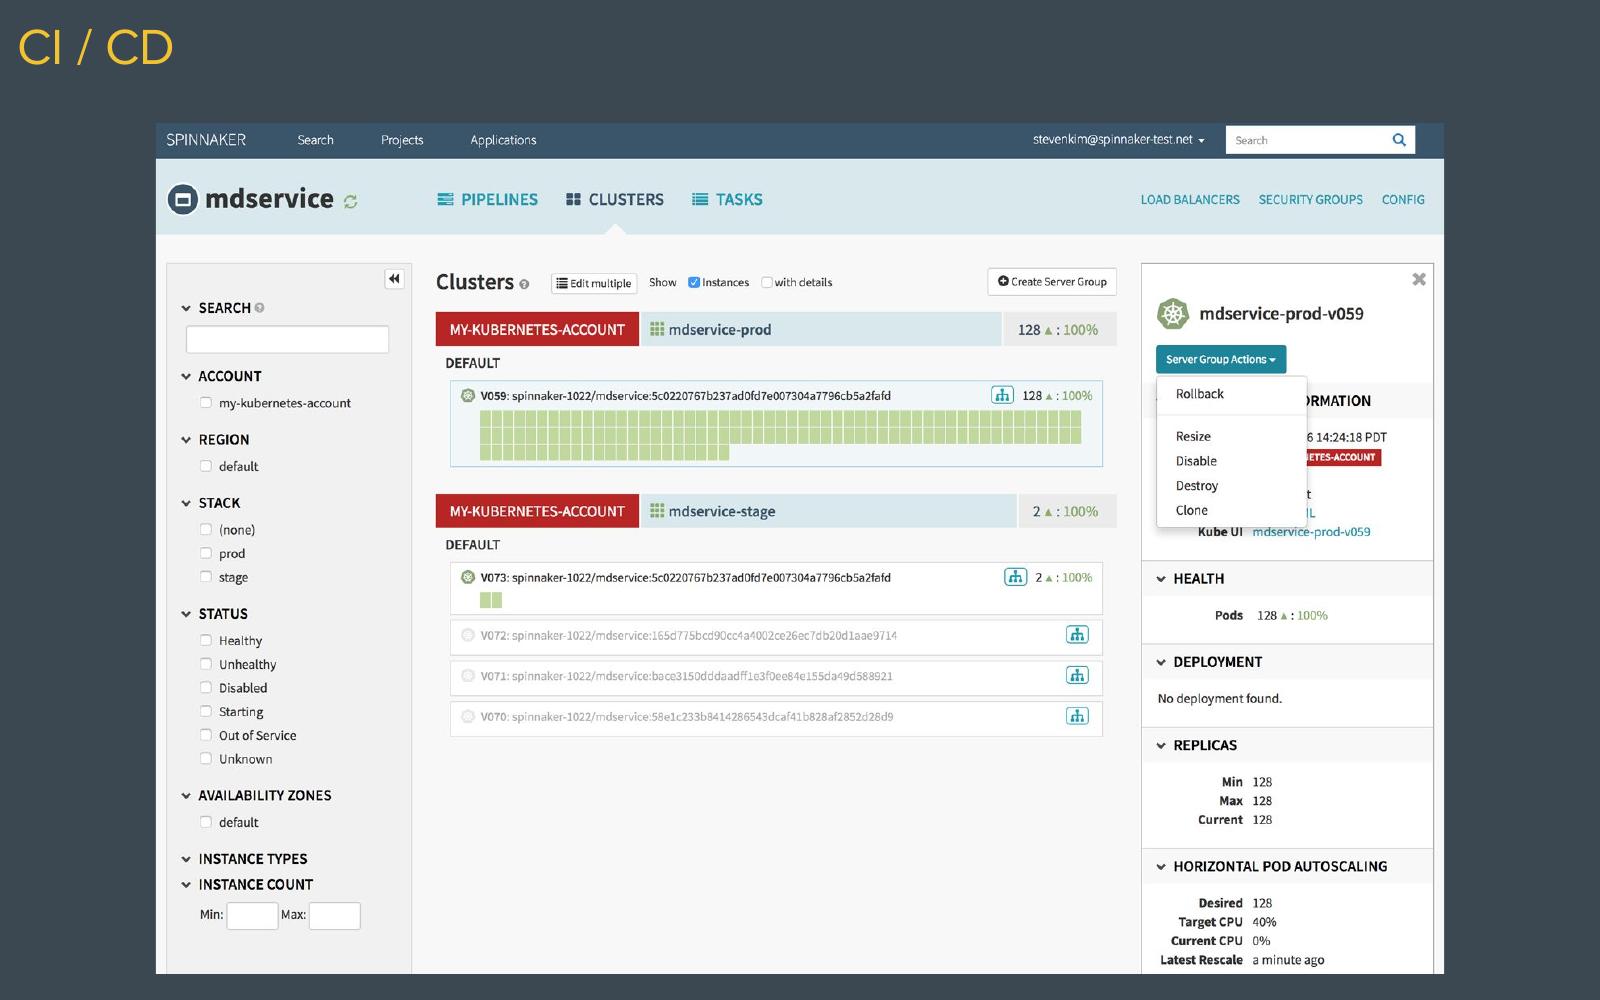Collapse the HEALTH section in details
1600x1000 pixels.
point(1161,579)
